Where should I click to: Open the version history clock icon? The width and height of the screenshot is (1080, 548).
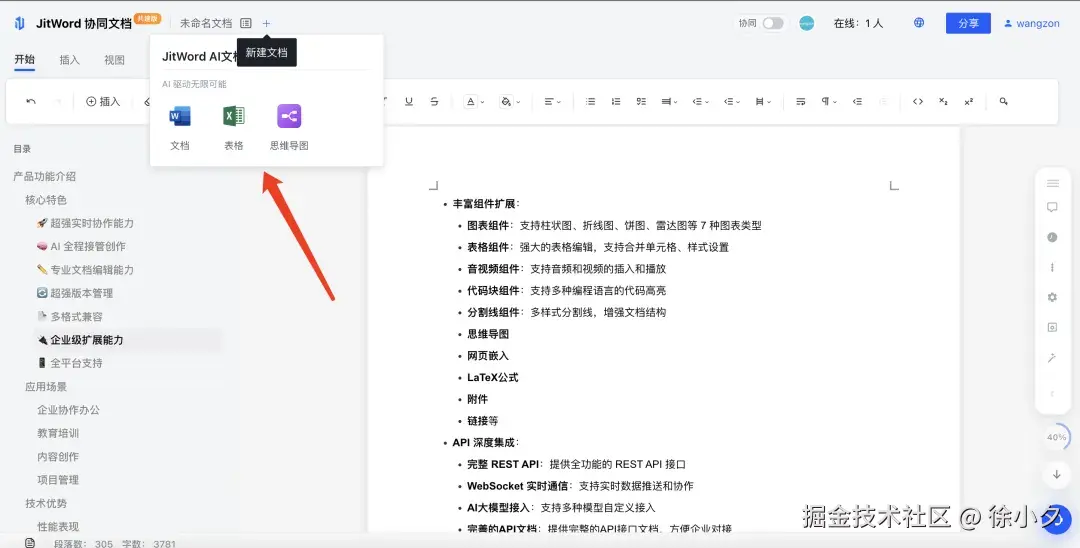(x=1052, y=237)
